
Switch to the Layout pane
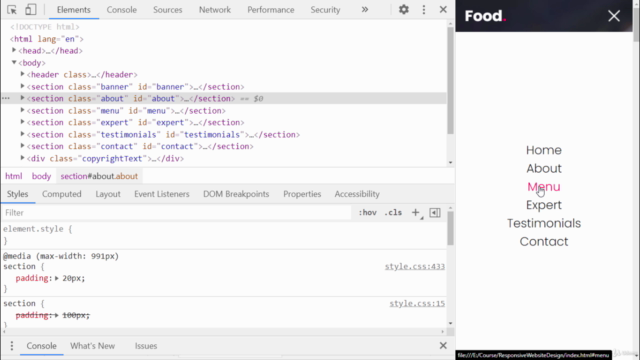108,194
